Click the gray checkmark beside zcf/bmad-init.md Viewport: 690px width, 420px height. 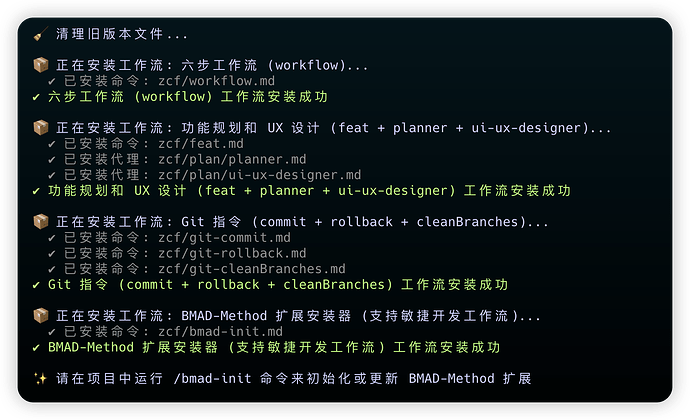pos(53,332)
